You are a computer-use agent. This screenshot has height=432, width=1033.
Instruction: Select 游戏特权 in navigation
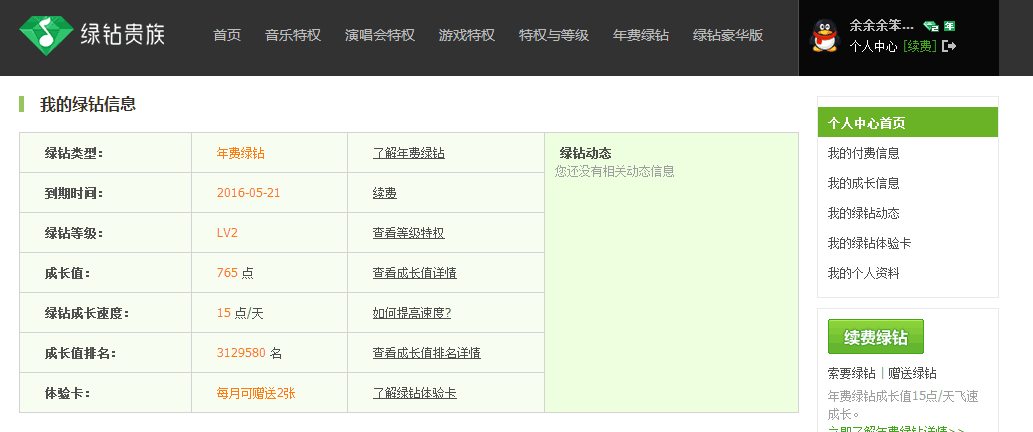(x=467, y=36)
